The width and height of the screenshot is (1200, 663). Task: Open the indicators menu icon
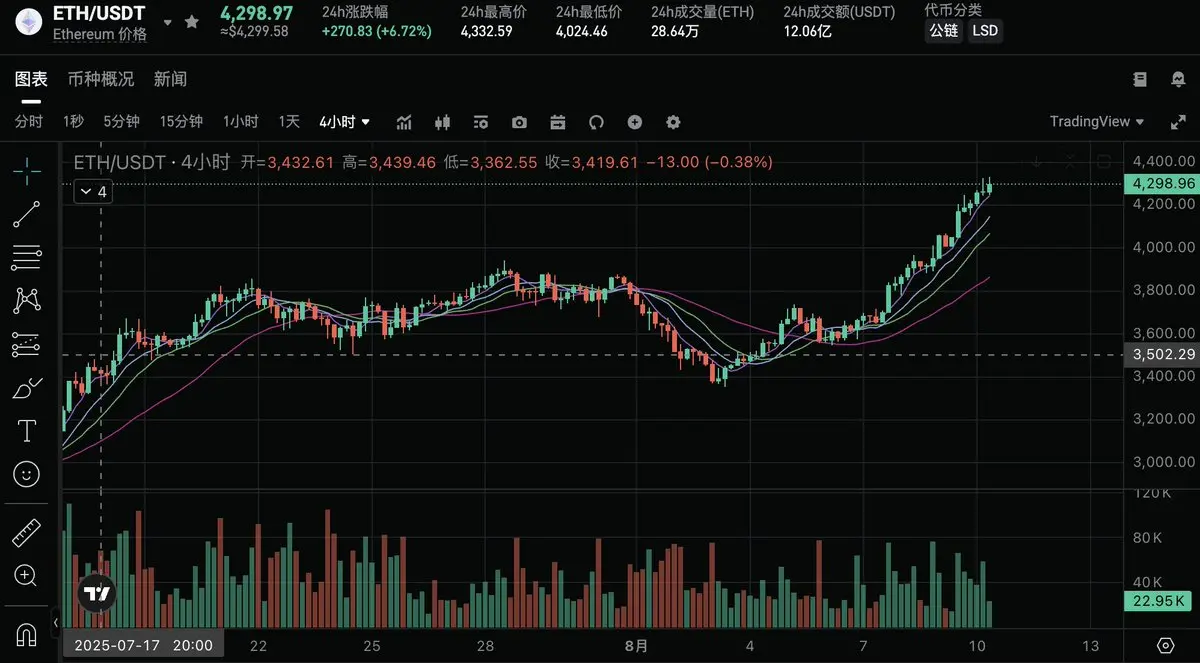tap(404, 122)
